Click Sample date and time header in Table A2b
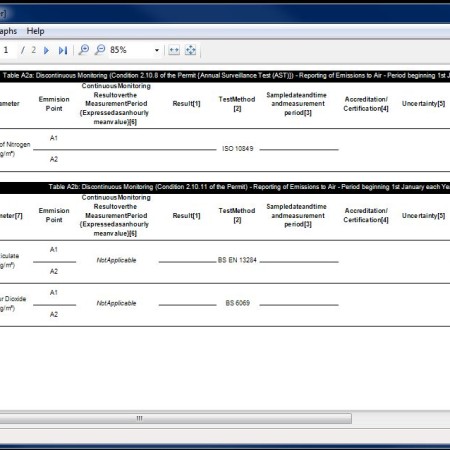 tap(297, 215)
